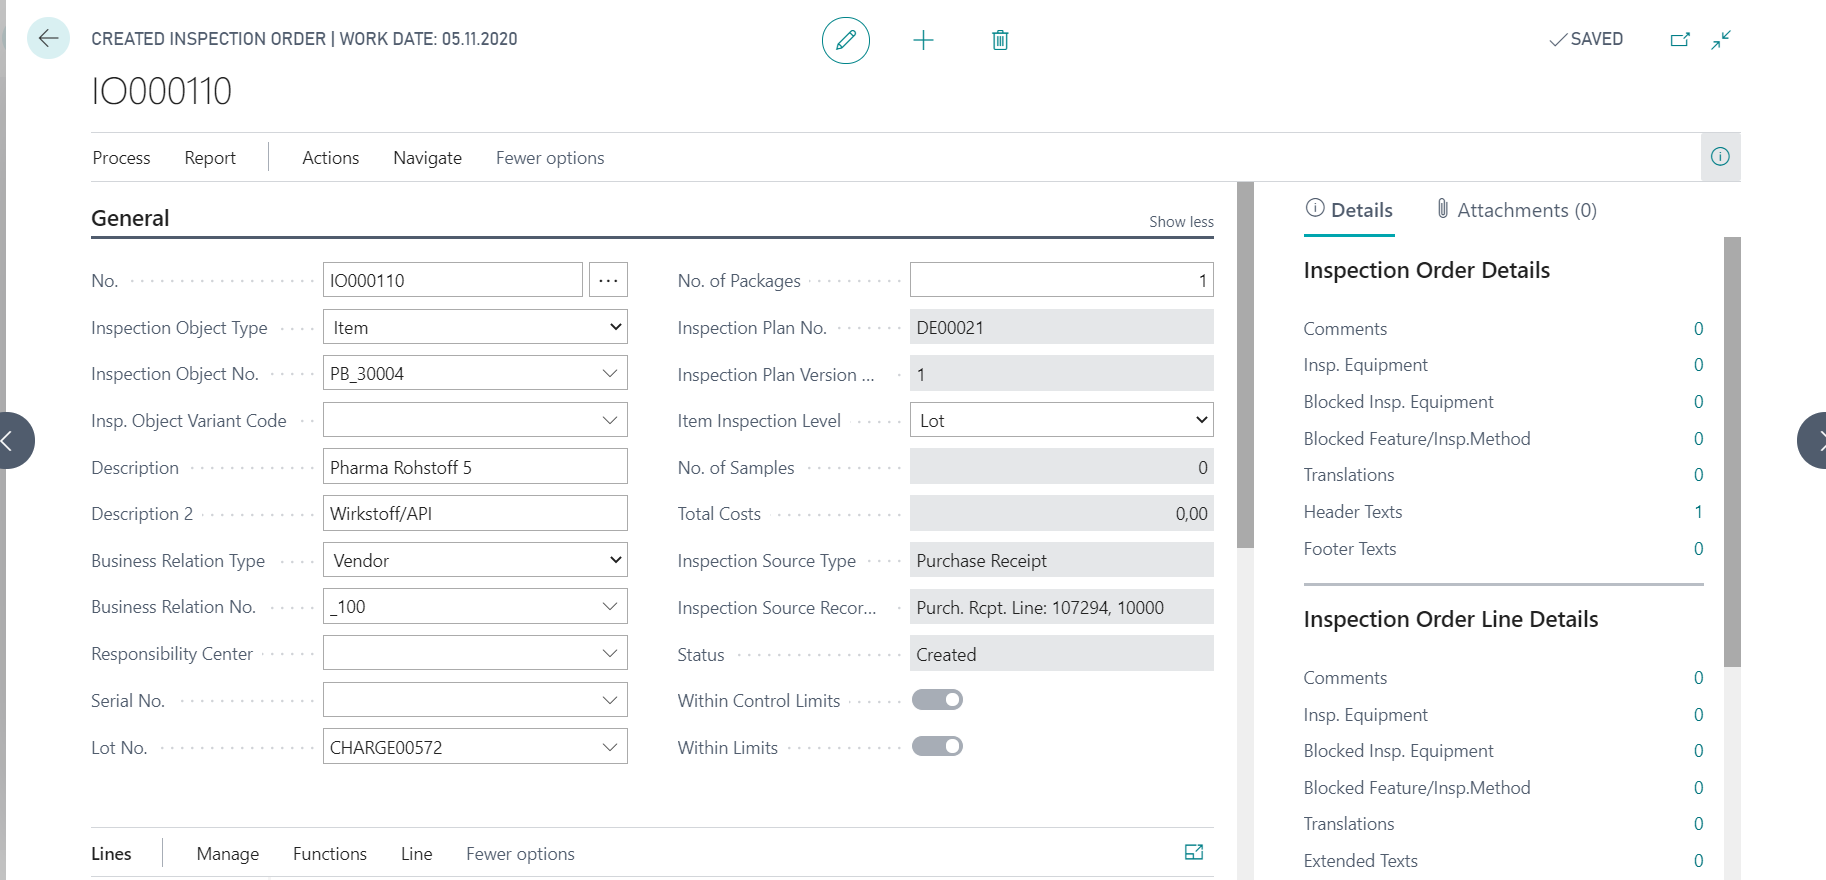Open the Item Inspection Level dropdown
The image size is (1826, 880).
[x=1061, y=420]
